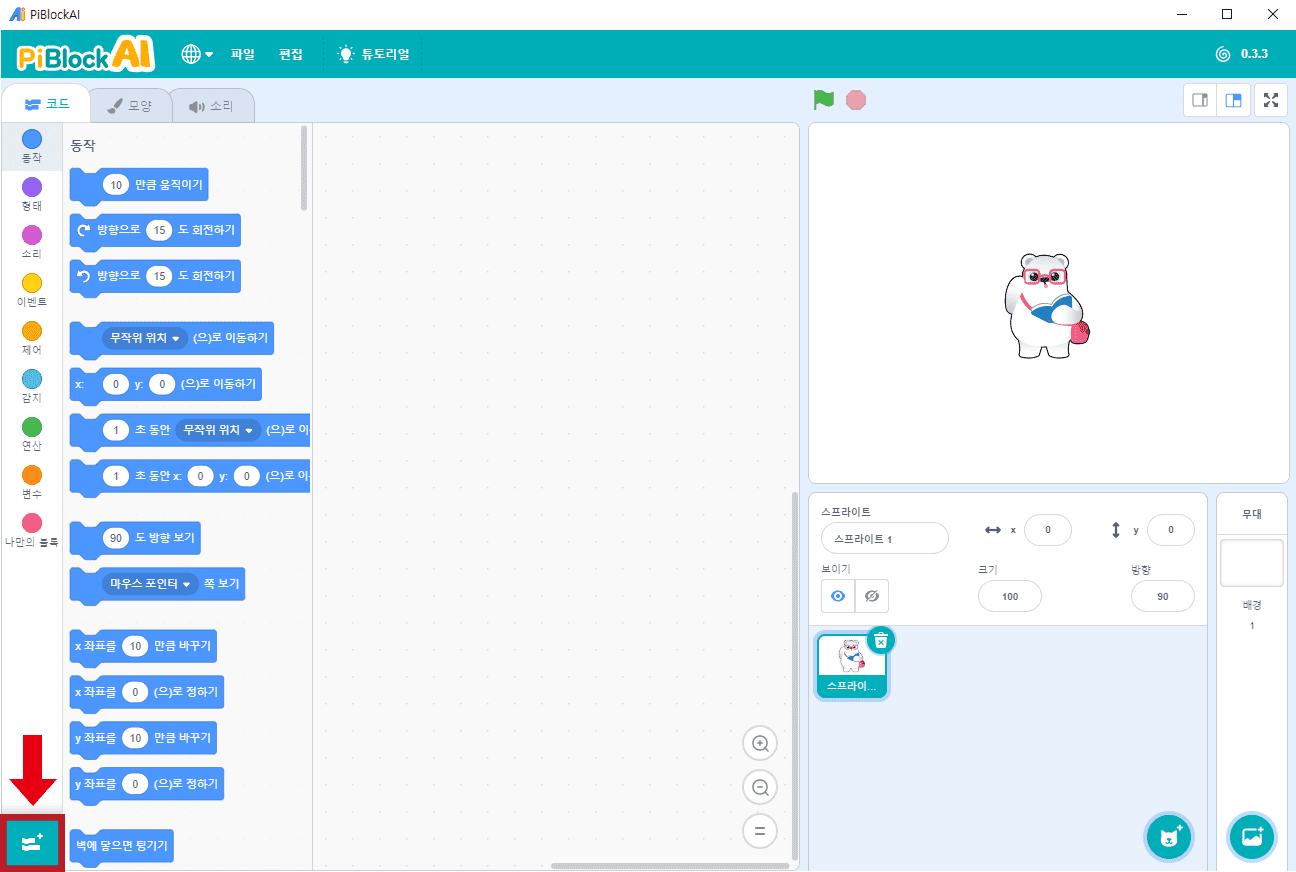The width and height of the screenshot is (1296, 872).
Task: Click y 좌표를 0 (으)로 정하기 block
Action: [147, 784]
